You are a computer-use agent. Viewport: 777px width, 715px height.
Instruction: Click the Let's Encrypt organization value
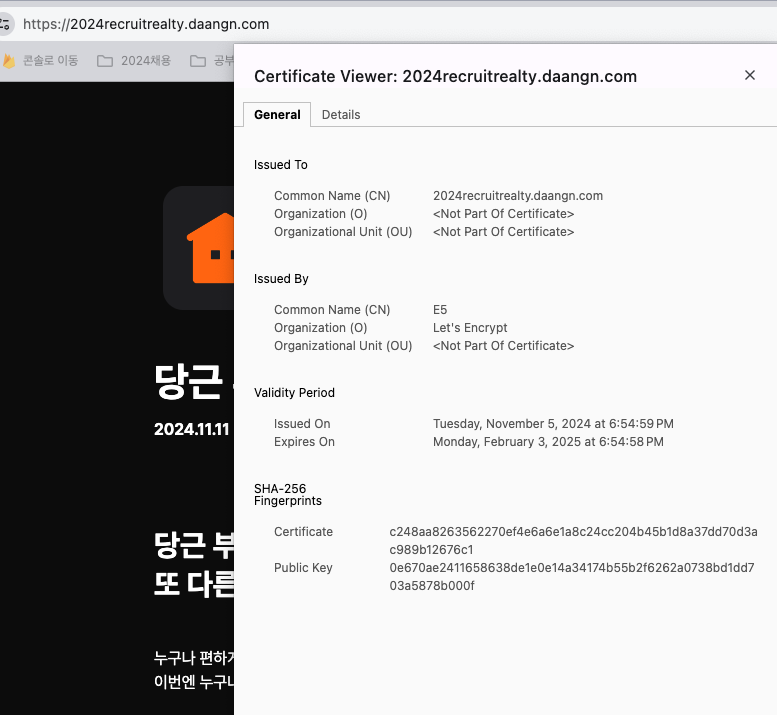(x=470, y=328)
